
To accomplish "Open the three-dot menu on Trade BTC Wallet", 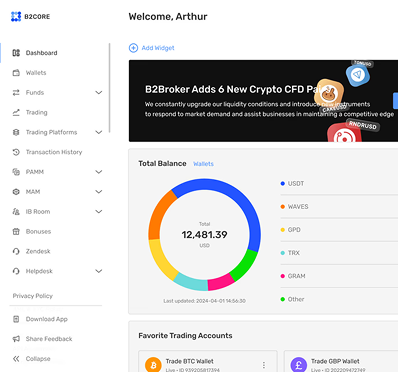I will pos(264,365).
